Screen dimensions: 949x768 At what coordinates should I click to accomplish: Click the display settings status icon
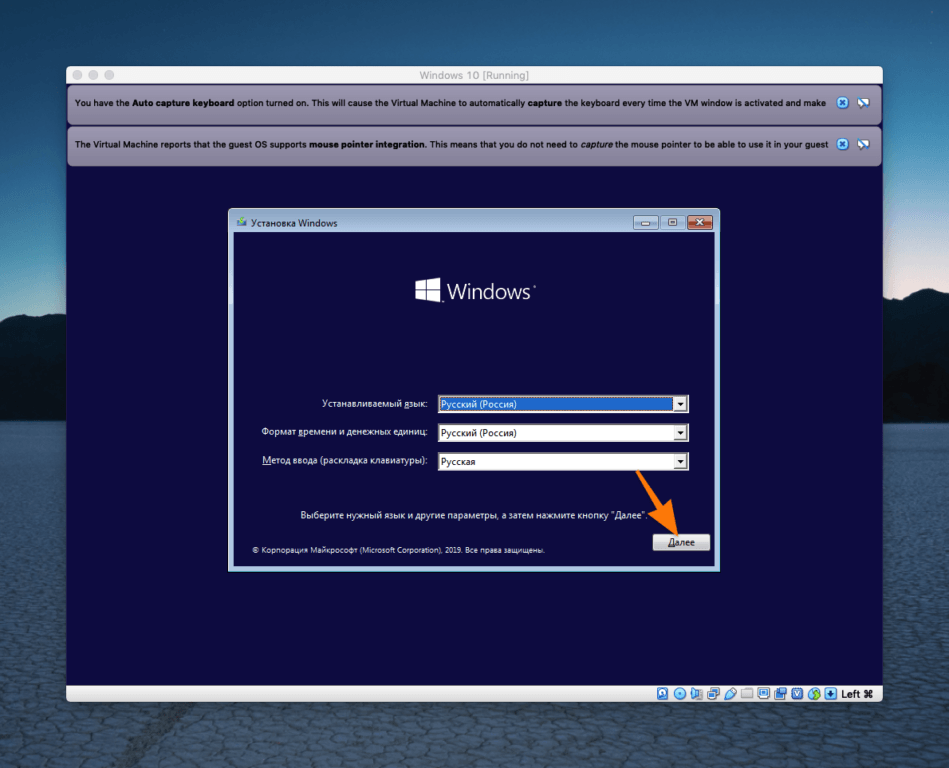pyautogui.click(x=764, y=694)
